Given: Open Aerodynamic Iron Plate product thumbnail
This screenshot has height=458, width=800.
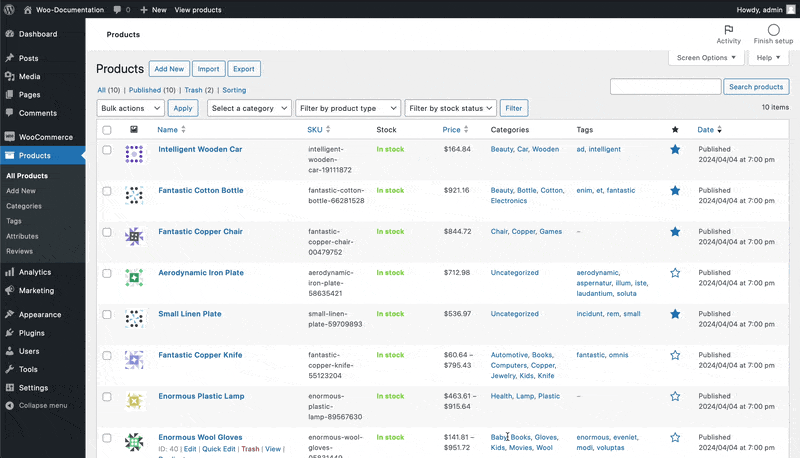Looking at the screenshot, I should [x=134, y=277].
